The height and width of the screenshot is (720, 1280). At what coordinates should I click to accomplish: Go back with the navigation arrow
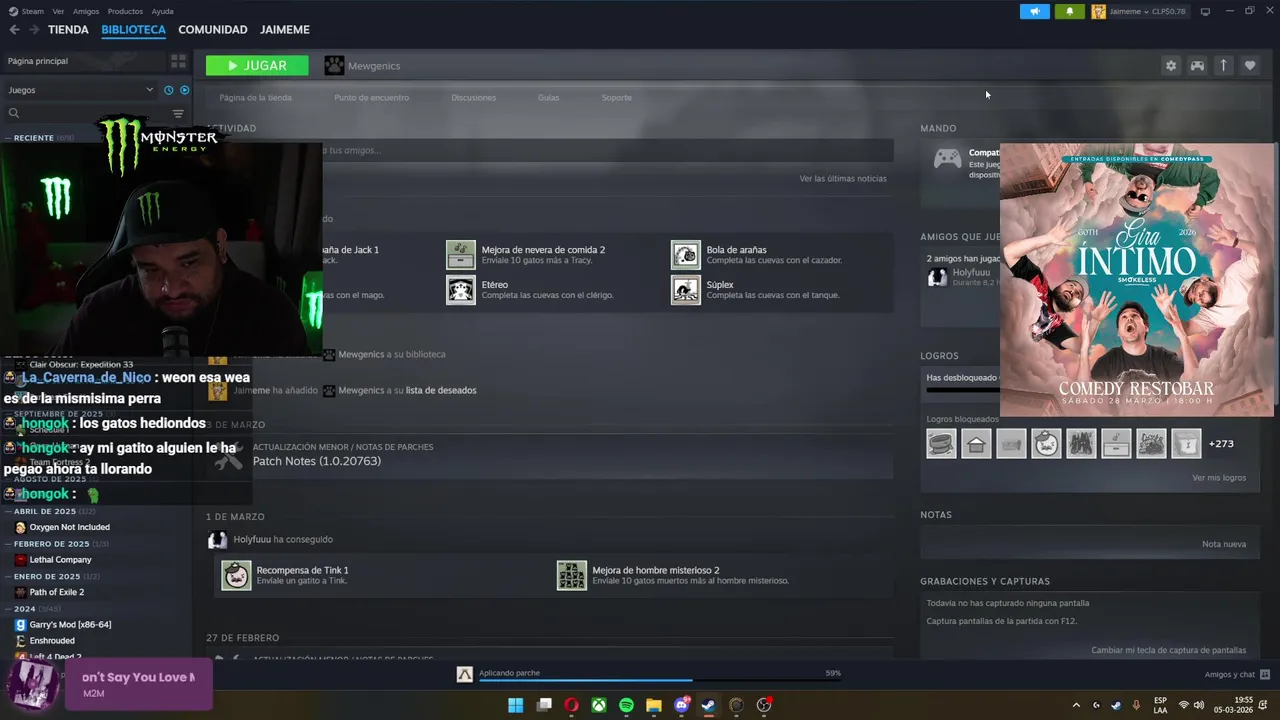(x=14, y=30)
